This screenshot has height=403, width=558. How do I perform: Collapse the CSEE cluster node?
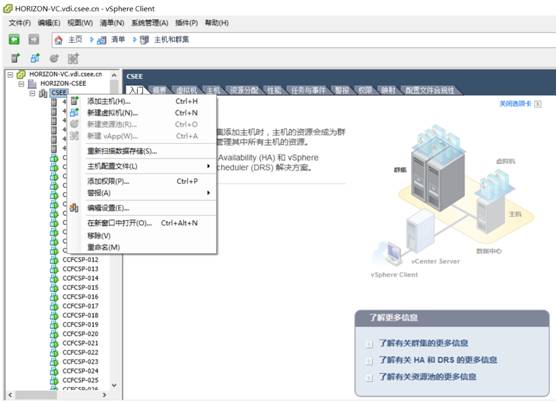32,93
